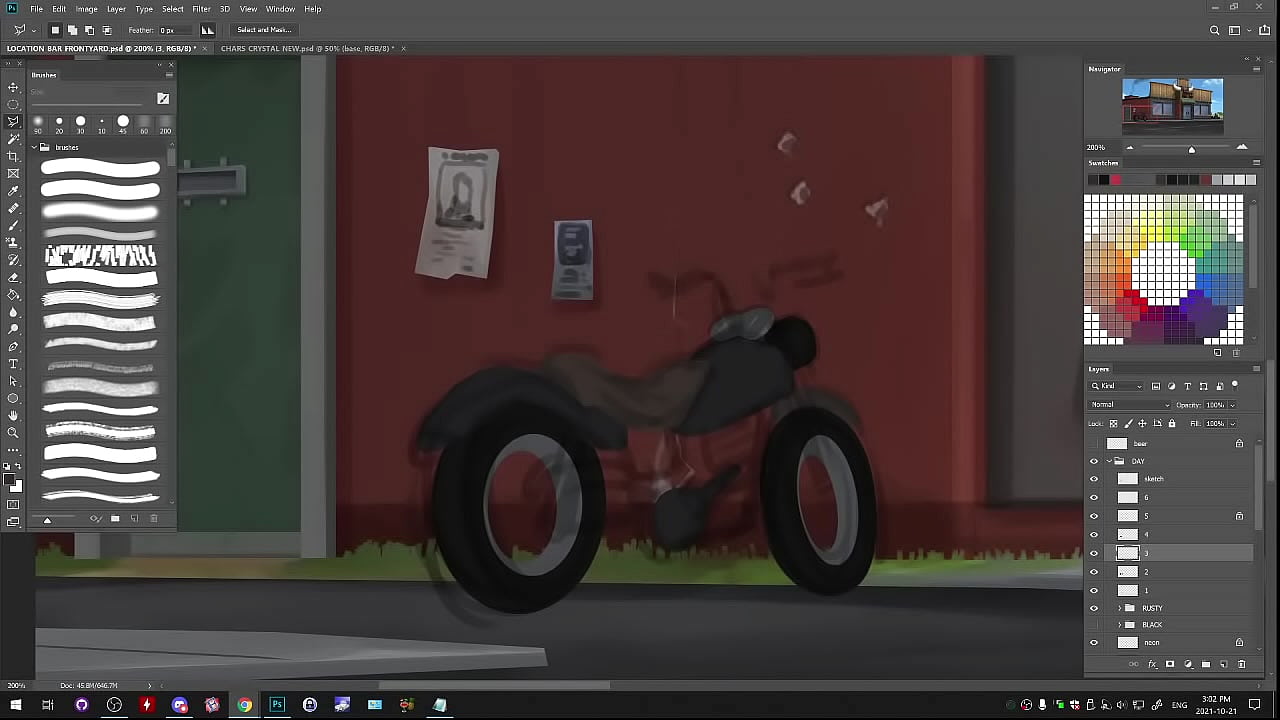Screen dimensions: 1280x720
Task: Click the Zoom tool in toolbar
Action: point(13,432)
